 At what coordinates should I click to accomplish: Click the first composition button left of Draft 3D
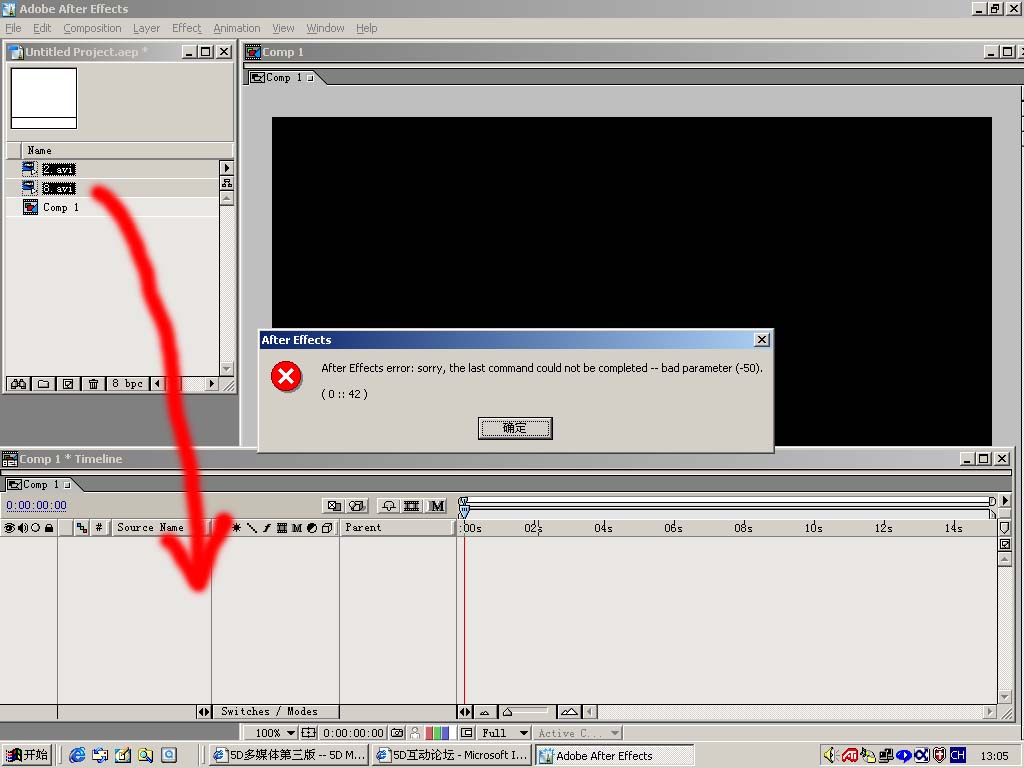[334, 506]
